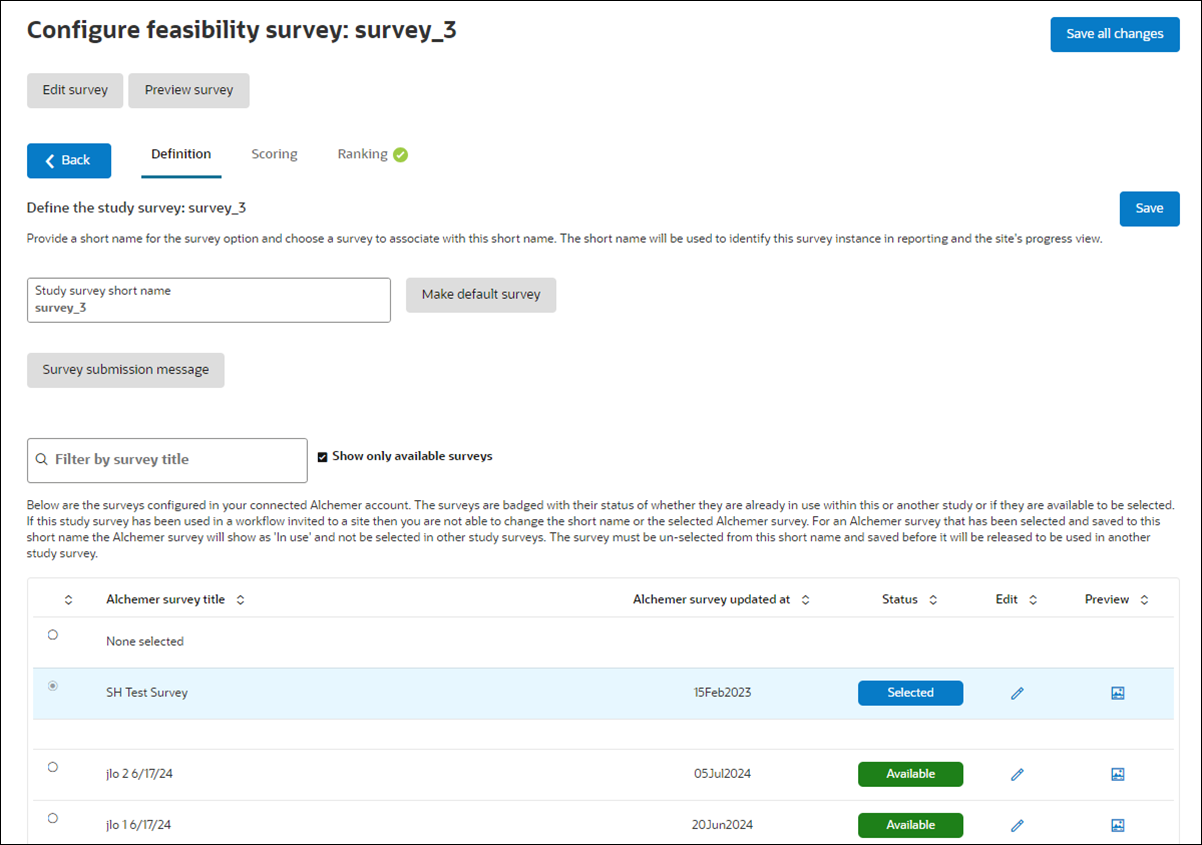Click the Filter by survey title field
Viewport: 1202px width, 845px height.
point(167,460)
